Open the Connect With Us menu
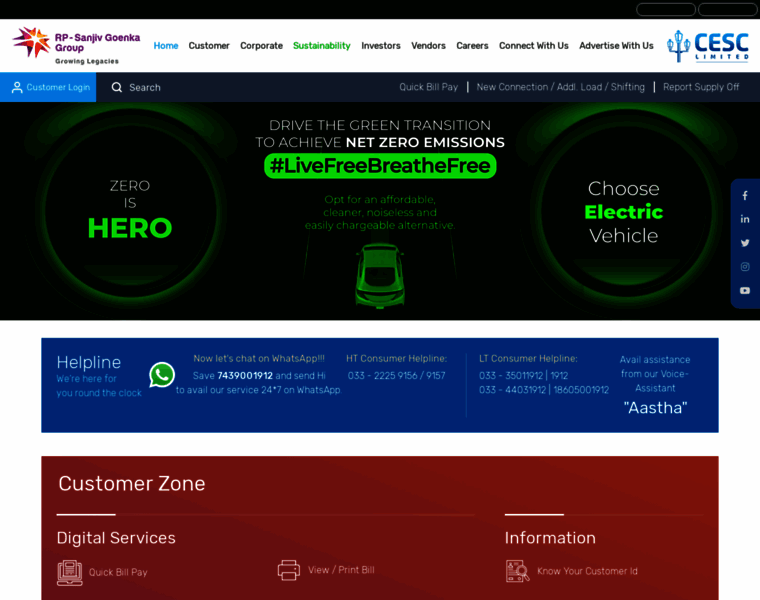This screenshot has width=760, height=600. tap(534, 46)
